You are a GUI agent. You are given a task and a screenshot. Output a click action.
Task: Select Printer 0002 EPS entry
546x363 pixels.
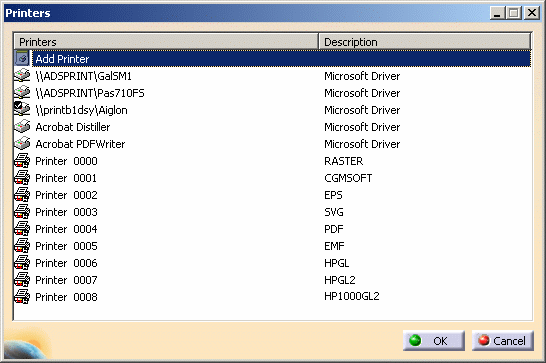pos(273,195)
